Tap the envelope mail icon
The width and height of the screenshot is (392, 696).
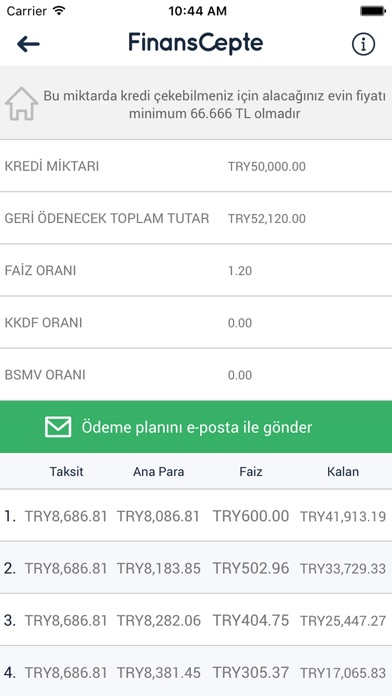click(x=58, y=427)
